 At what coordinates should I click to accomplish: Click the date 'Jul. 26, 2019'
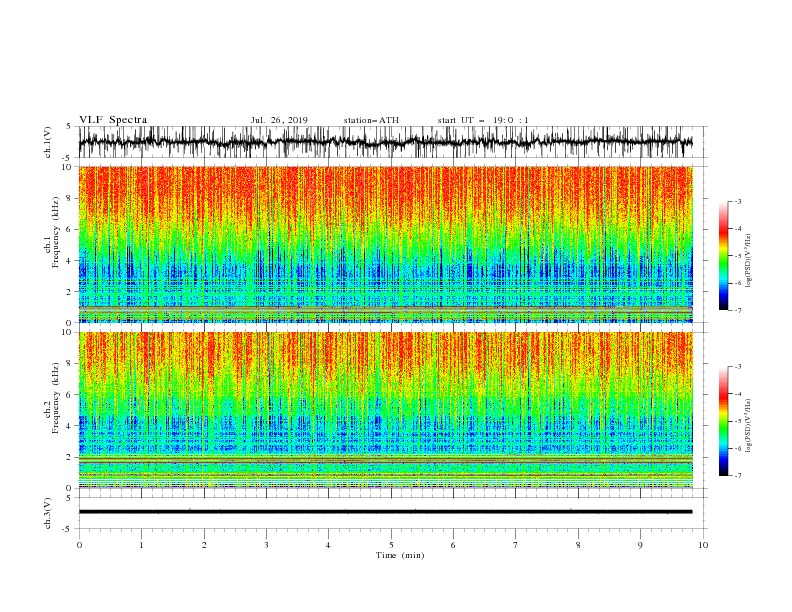pos(279,120)
